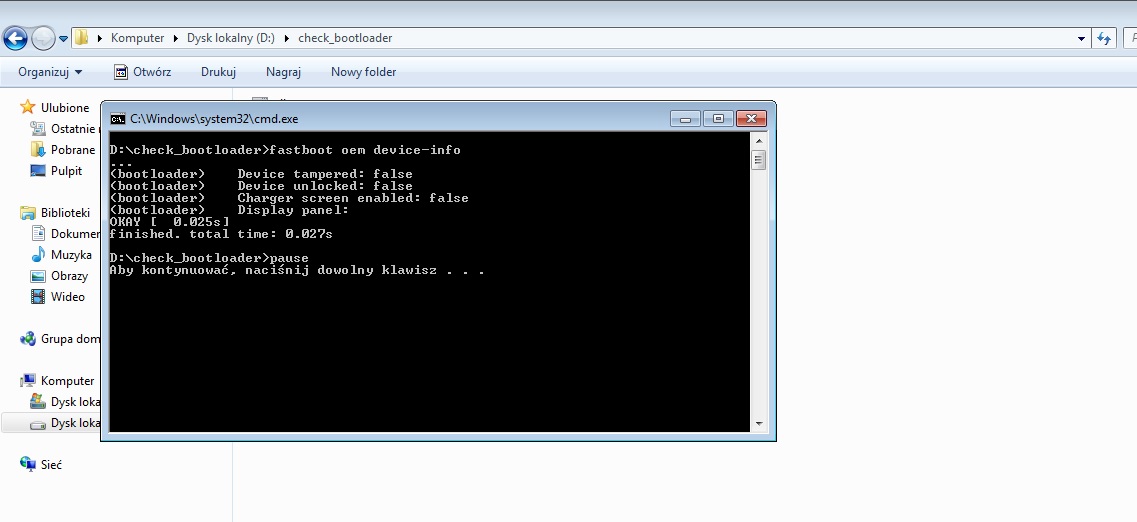Expand the address bar history dropdown arrow
The image size is (1137, 522).
[x=1082, y=39]
